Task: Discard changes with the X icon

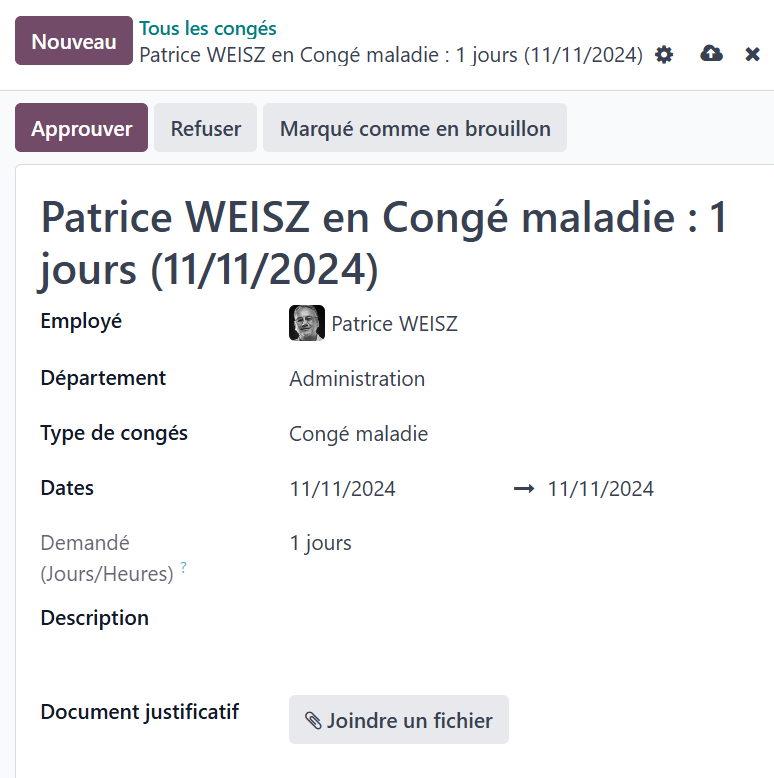Action: coord(752,54)
